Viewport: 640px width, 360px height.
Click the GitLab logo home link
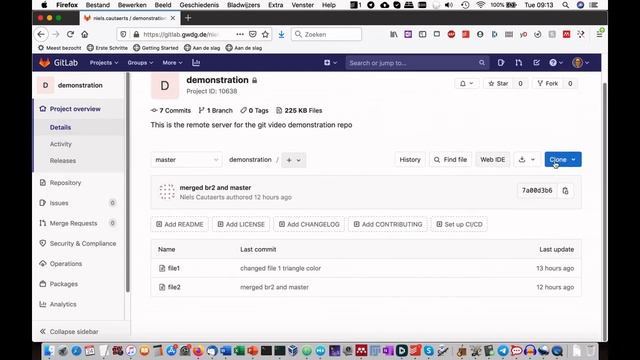58,63
